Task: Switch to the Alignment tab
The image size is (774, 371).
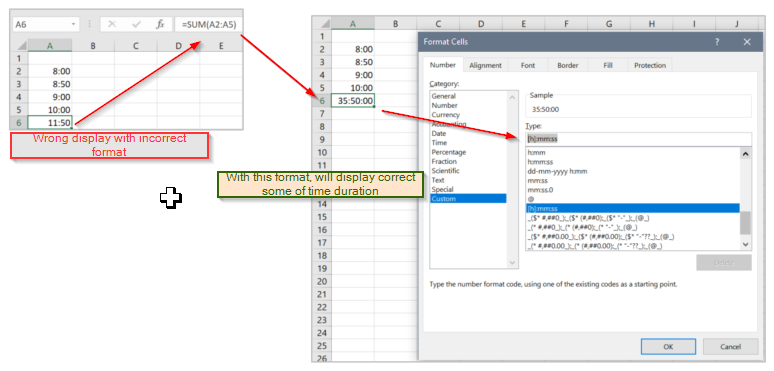Action: [x=485, y=65]
